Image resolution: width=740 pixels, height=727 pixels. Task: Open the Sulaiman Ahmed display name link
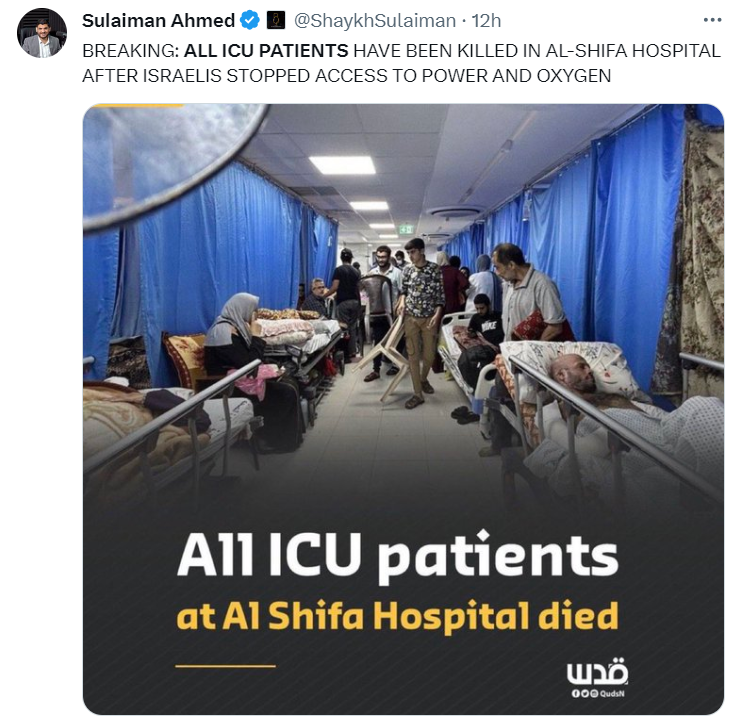pyautogui.click(x=158, y=21)
